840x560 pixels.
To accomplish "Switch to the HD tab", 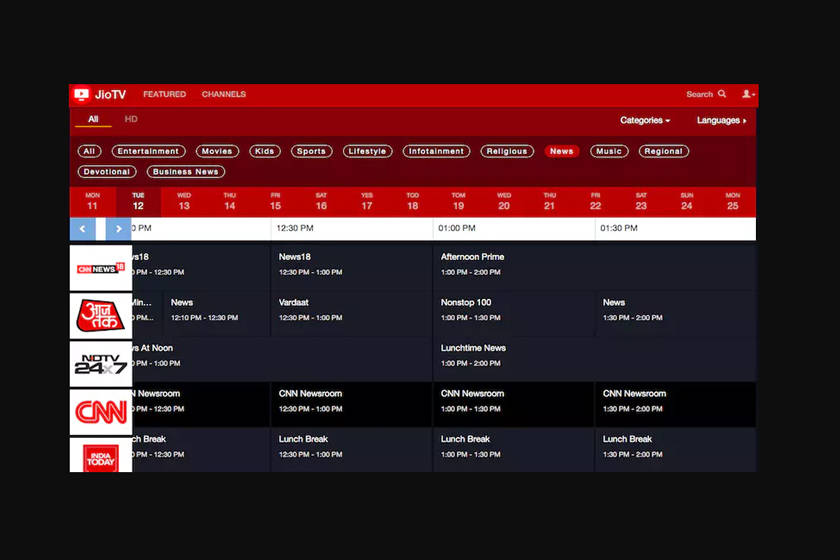I will (x=131, y=119).
